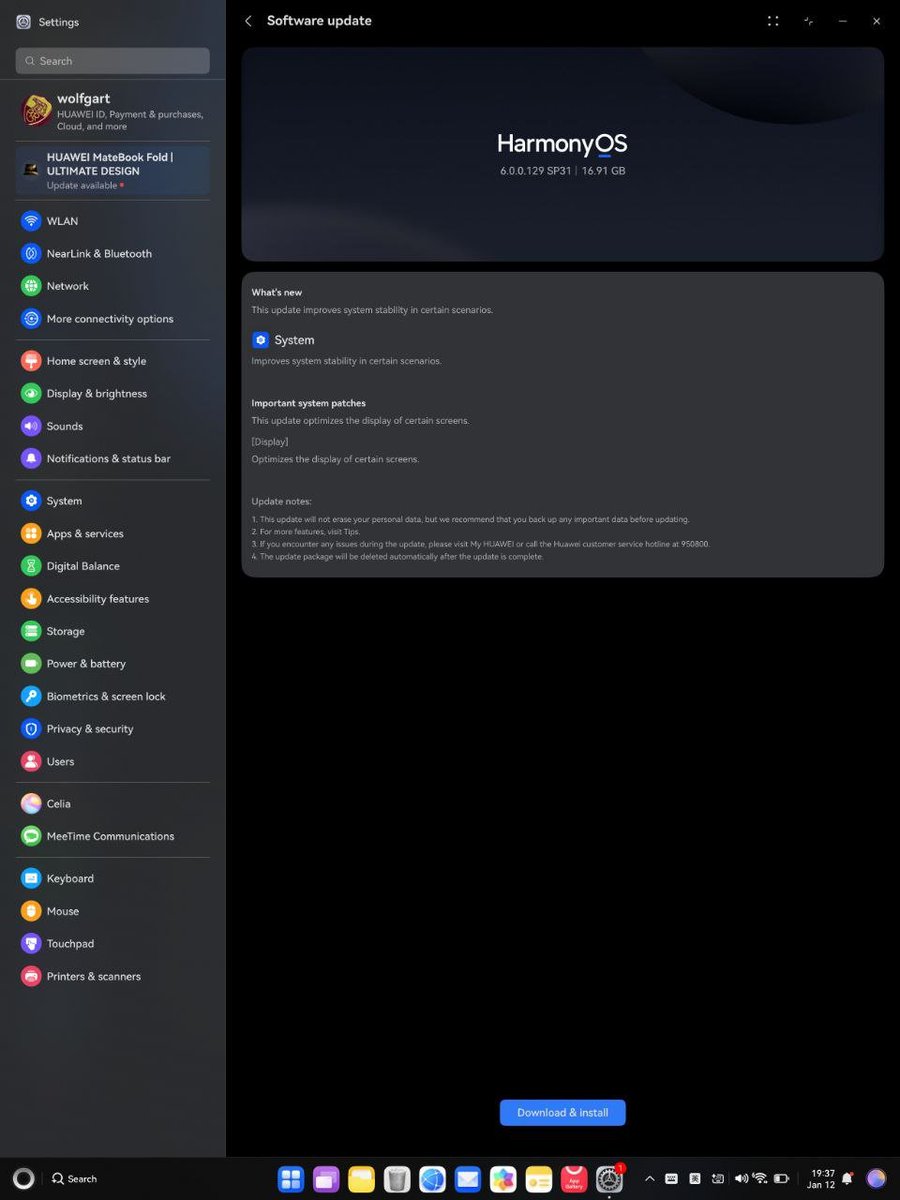This screenshot has width=900, height=1200.
Task: Click the Settings search field
Action: click(113, 61)
